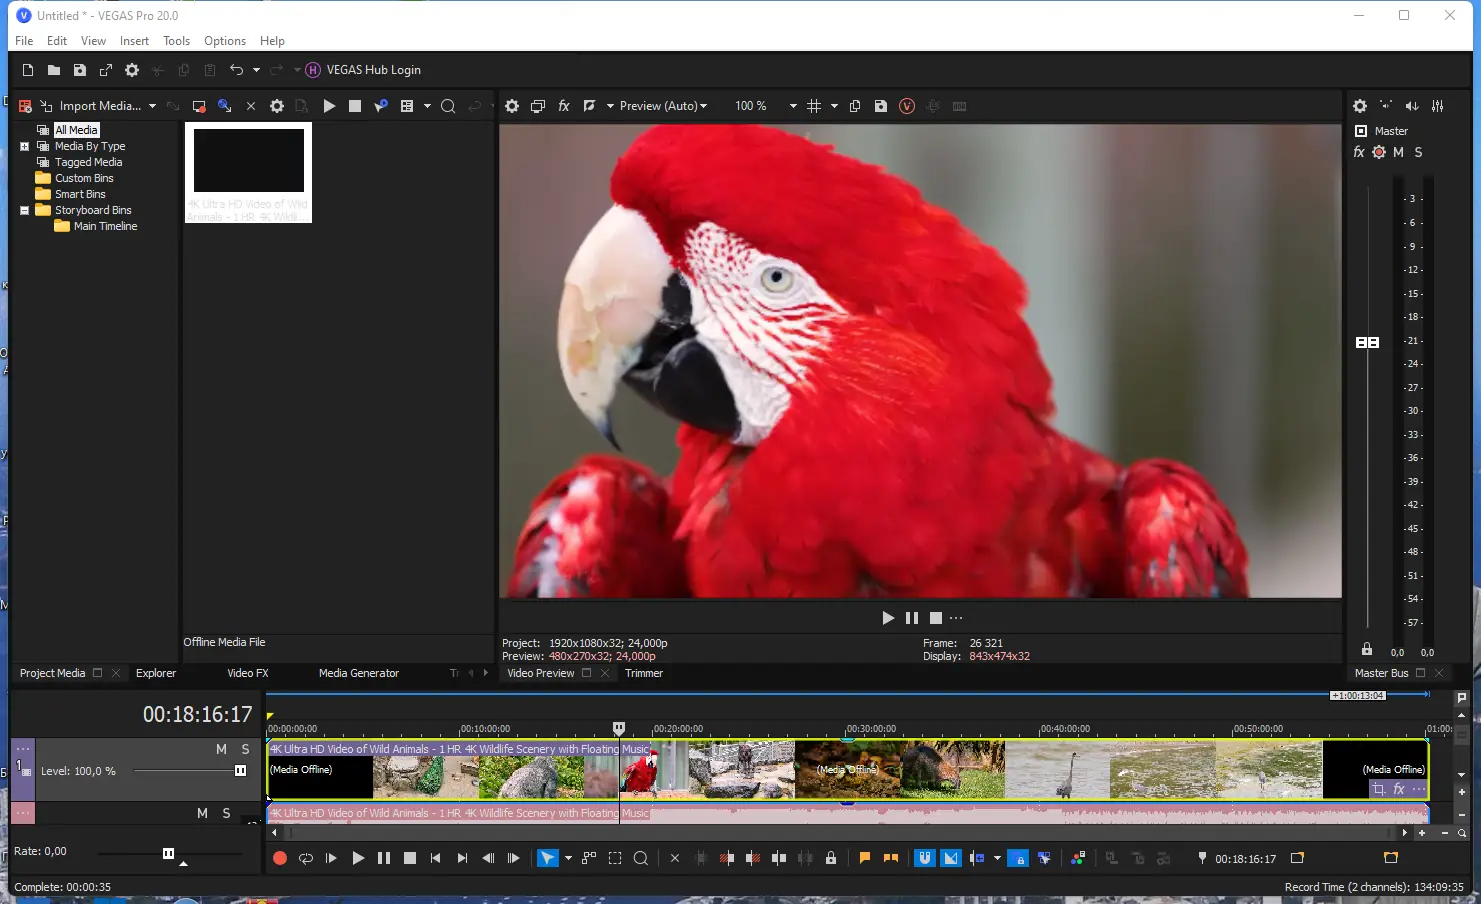Click the lock event icon in timeline toolbar
The width and height of the screenshot is (1481, 904).
(x=831, y=858)
